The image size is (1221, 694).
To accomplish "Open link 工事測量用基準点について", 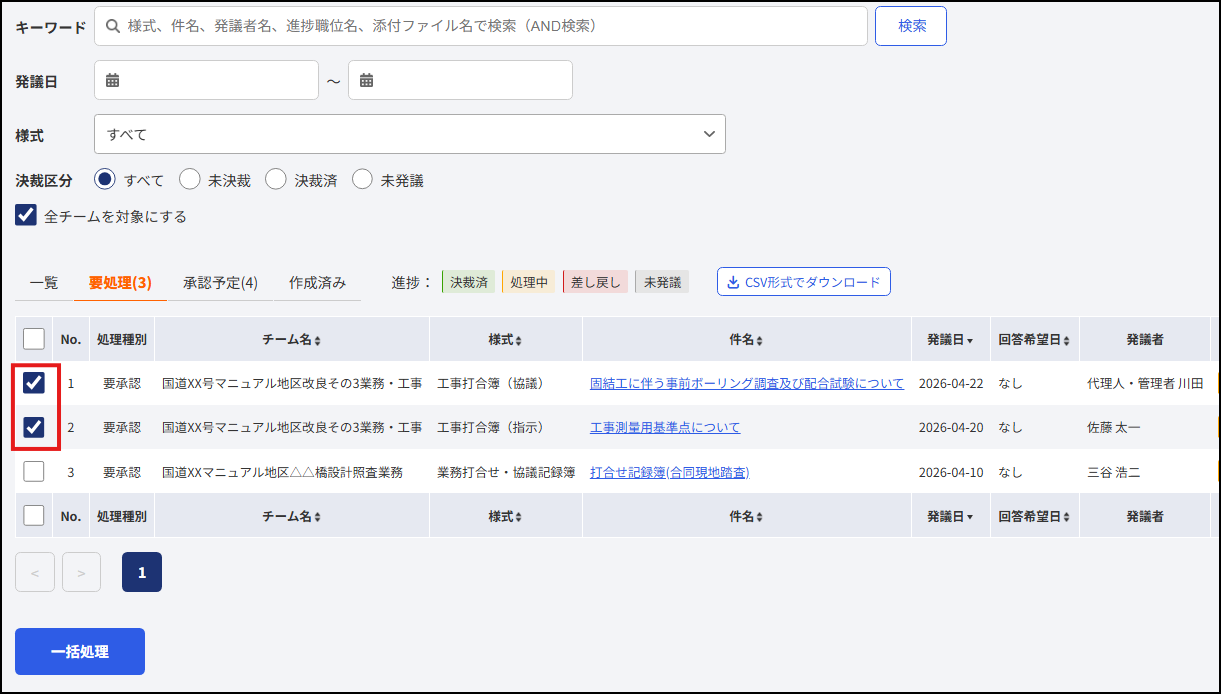I will 665,428.
